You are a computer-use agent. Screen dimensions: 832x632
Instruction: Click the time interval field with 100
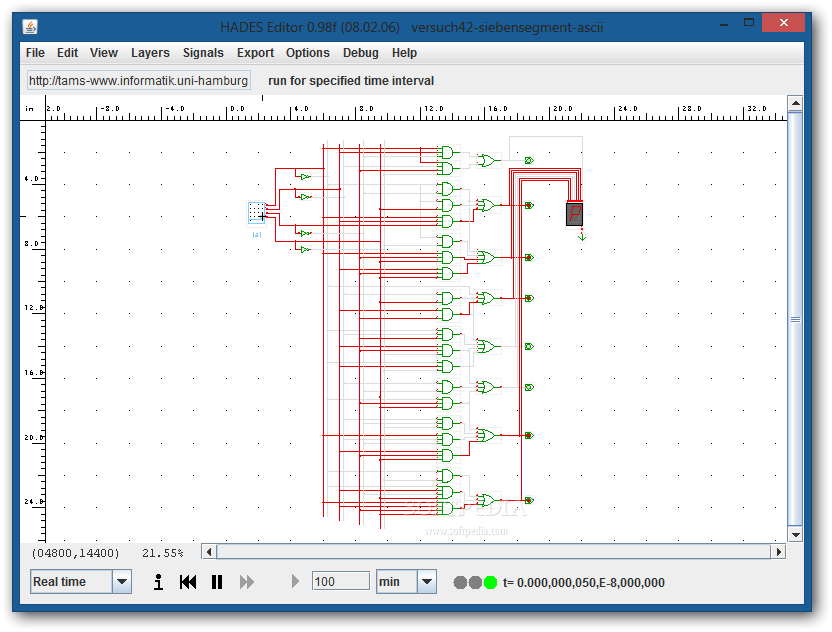coord(341,582)
